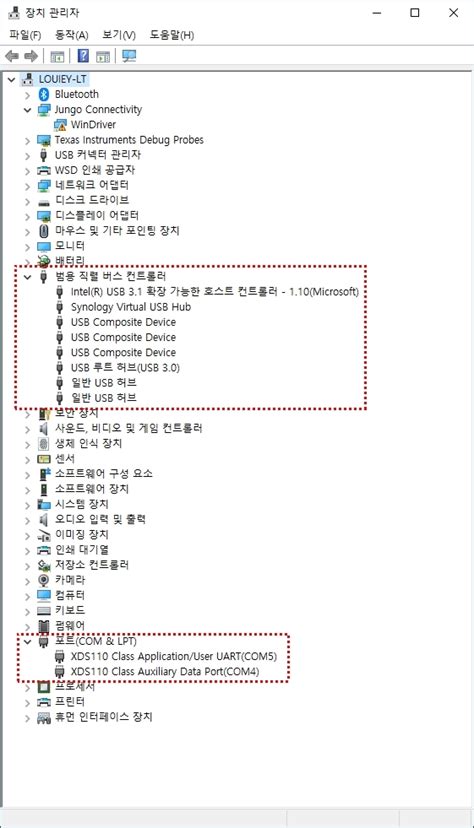Expand the 네트워크 어댑터 category
The height and width of the screenshot is (828, 474).
click(27, 186)
